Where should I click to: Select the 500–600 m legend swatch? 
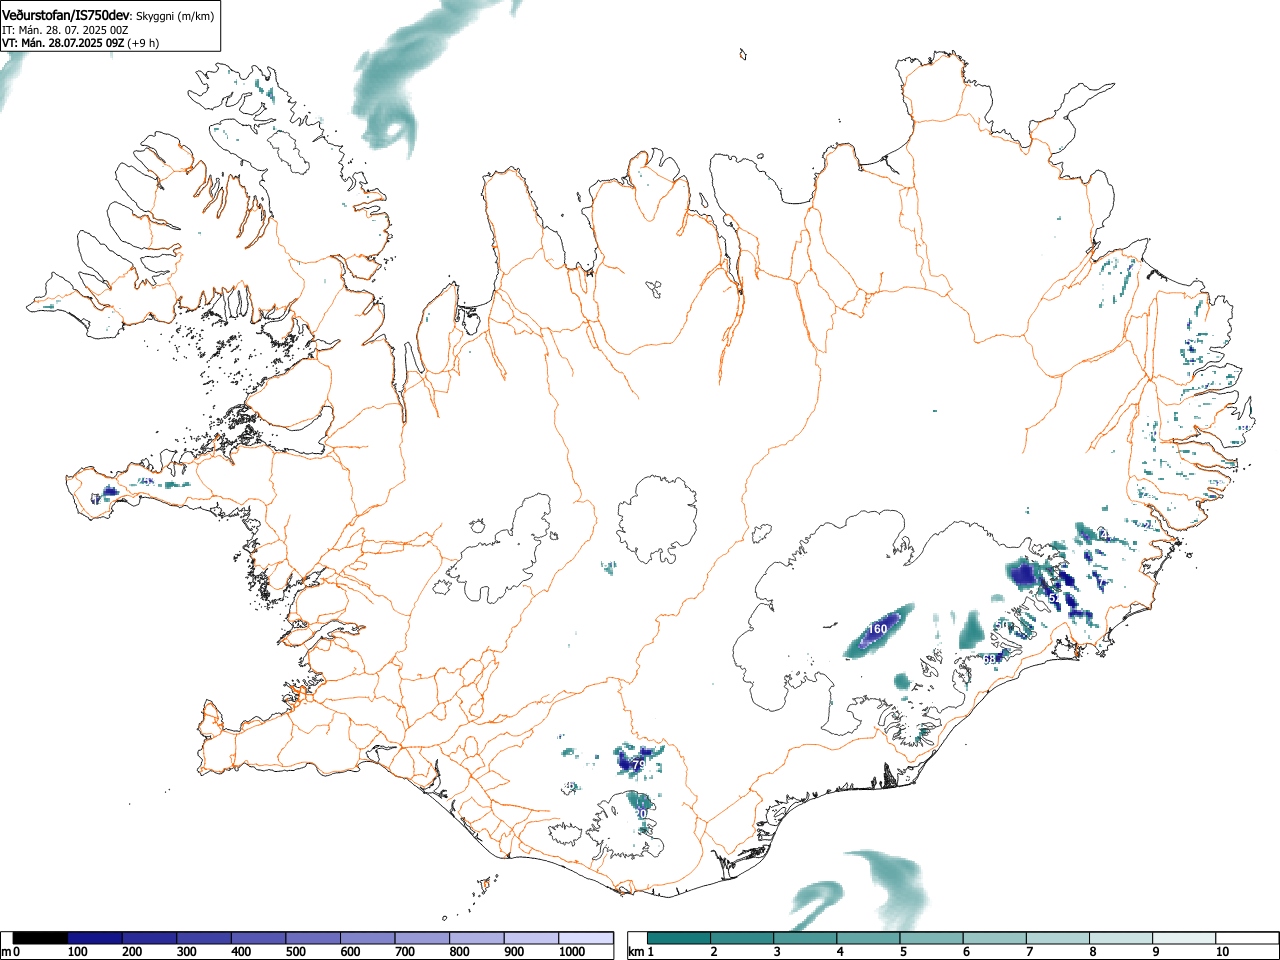click(x=313, y=938)
